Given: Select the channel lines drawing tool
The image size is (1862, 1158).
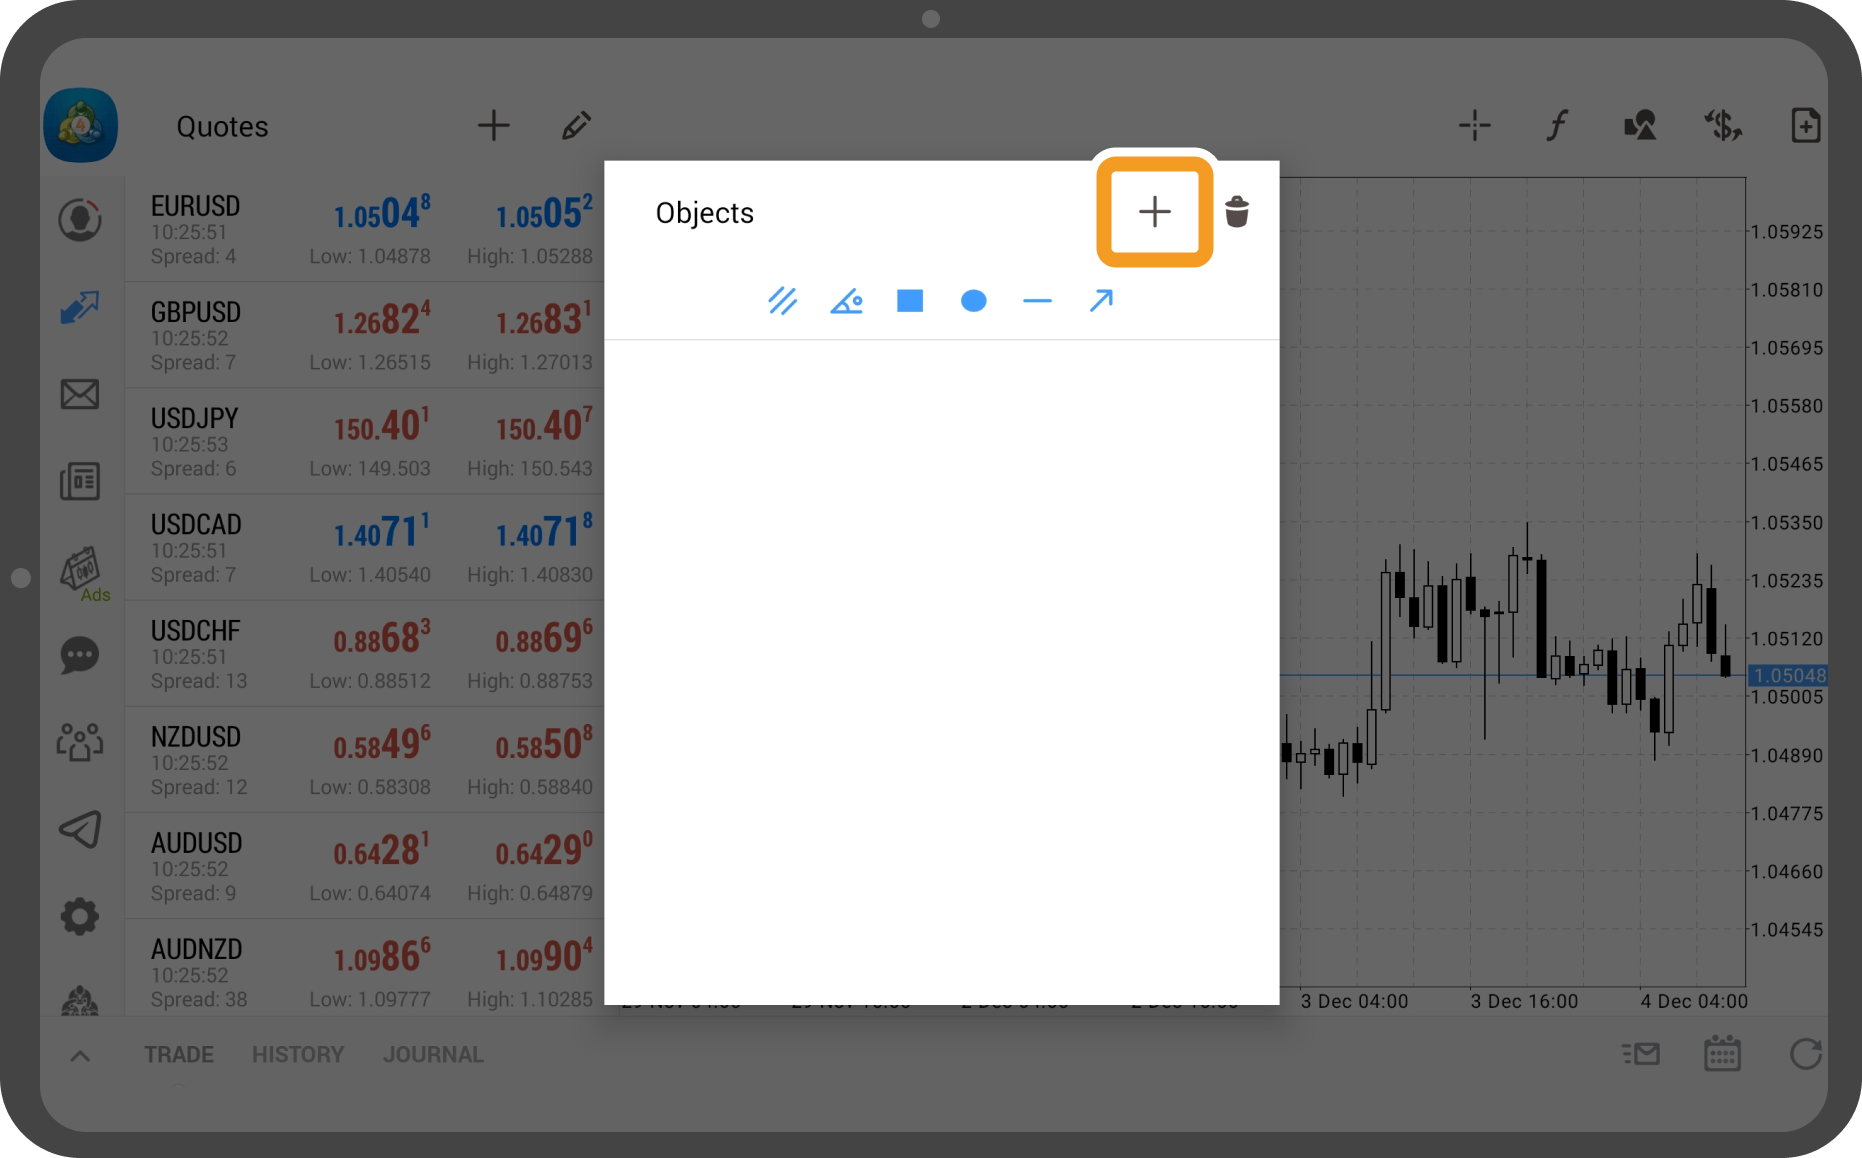Looking at the screenshot, I should pos(782,301).
